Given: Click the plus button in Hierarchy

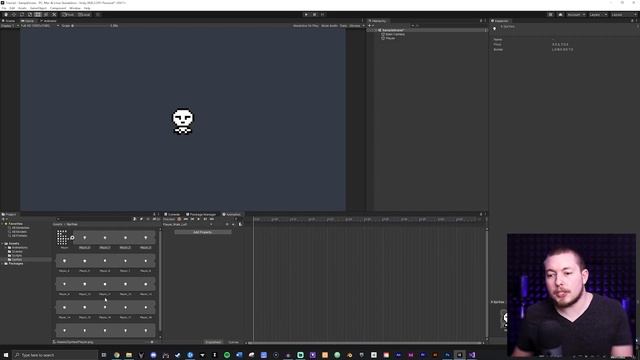Looking at the screenshot, I should 370,26.
